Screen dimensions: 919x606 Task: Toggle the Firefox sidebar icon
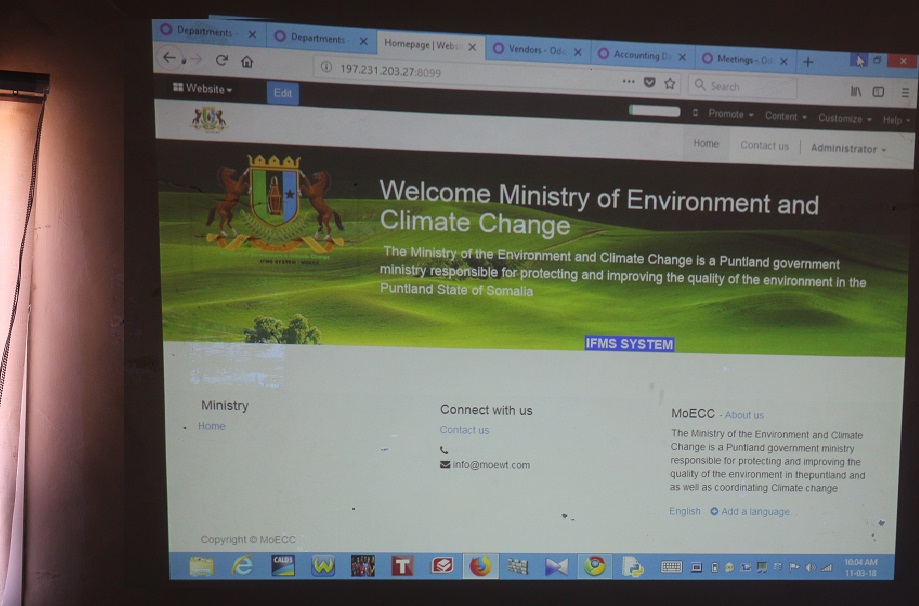pos(878,91)
